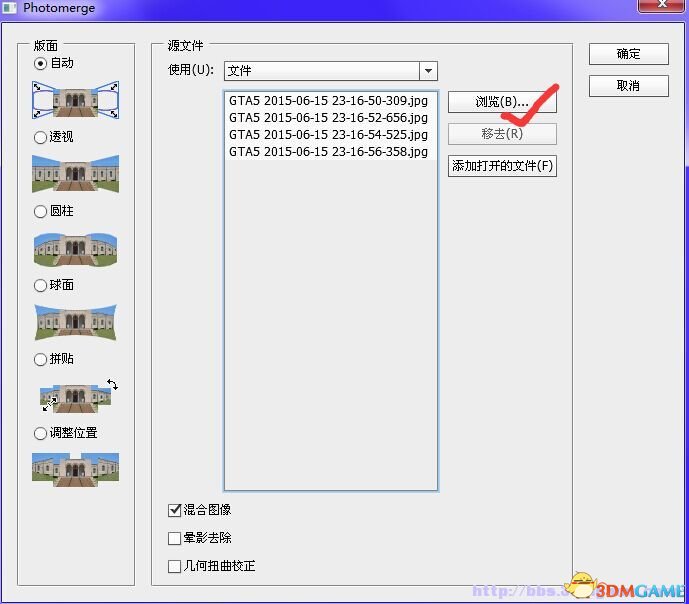Click the Collage layout preview icon
The height and width of the screenshot is (604, 689).
click(77, 396)
